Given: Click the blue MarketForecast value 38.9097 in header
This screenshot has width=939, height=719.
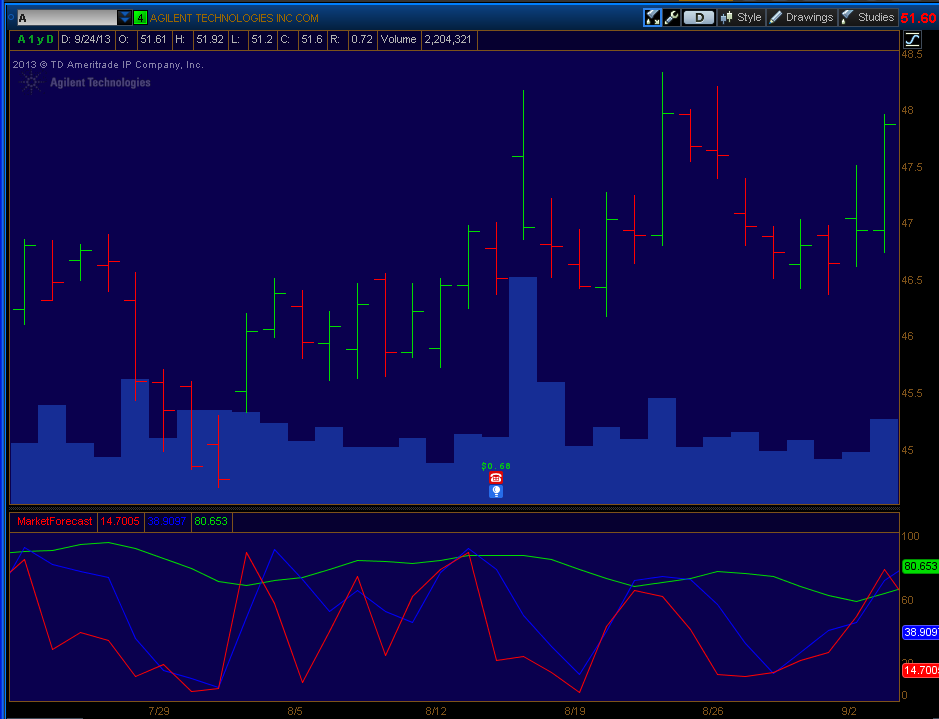Looking at the screenshot, I should coord(166,521).
